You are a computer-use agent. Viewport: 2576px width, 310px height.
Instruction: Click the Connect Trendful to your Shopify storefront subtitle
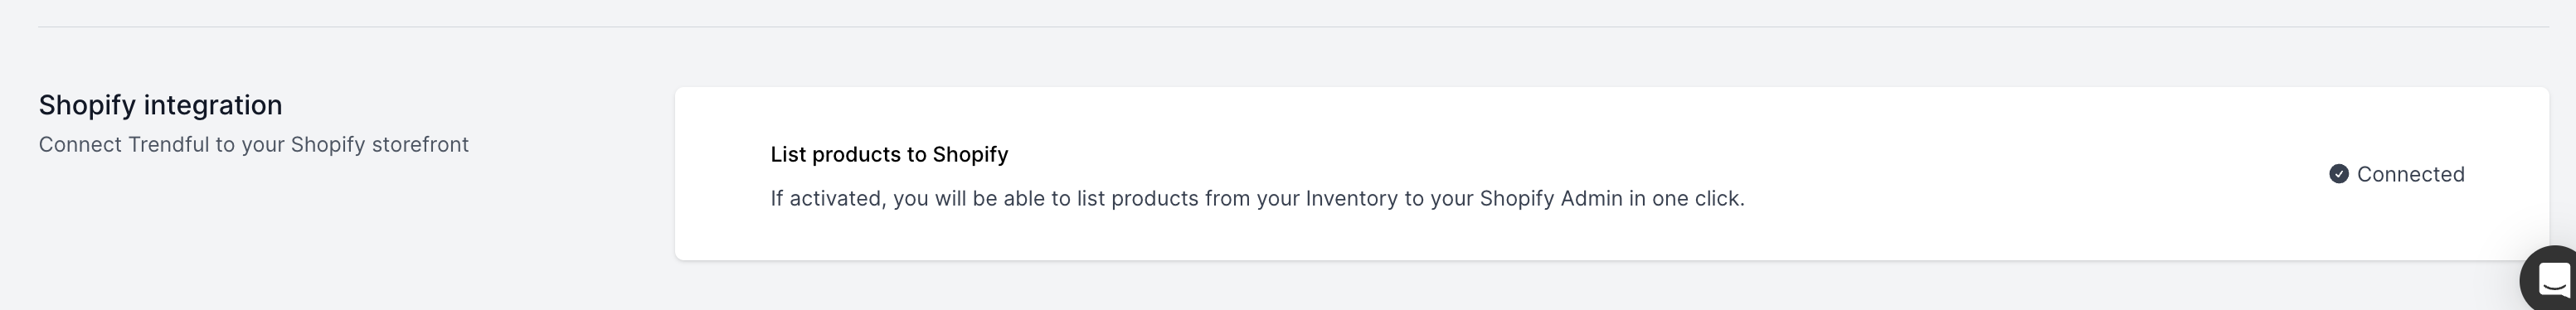point(254,145)
